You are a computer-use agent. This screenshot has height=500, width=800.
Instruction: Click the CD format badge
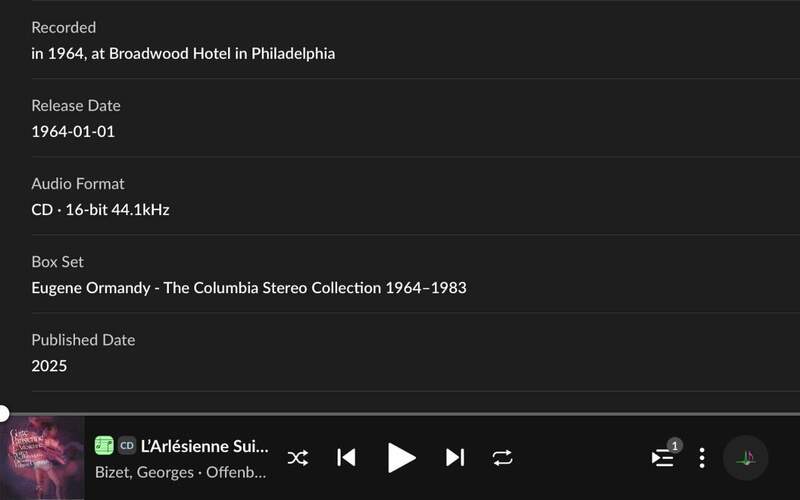click(x=127, y=446)
